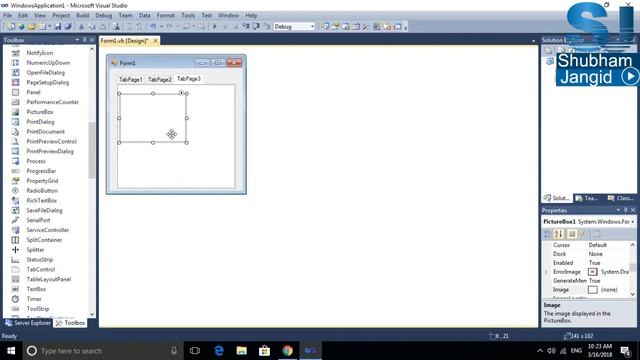Image resolution: width=640 pixels, height=360 pixels.
Task: Open Microsoft Store from taskbar
Action: click(x=264, y=351)
